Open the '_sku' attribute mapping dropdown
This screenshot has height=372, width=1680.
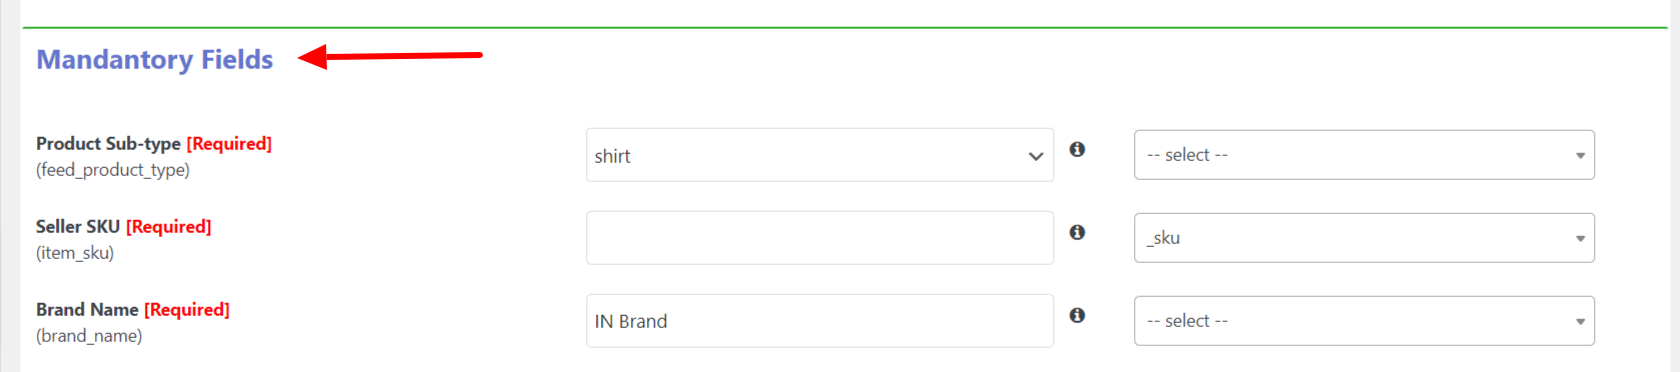pos(1364,238)
